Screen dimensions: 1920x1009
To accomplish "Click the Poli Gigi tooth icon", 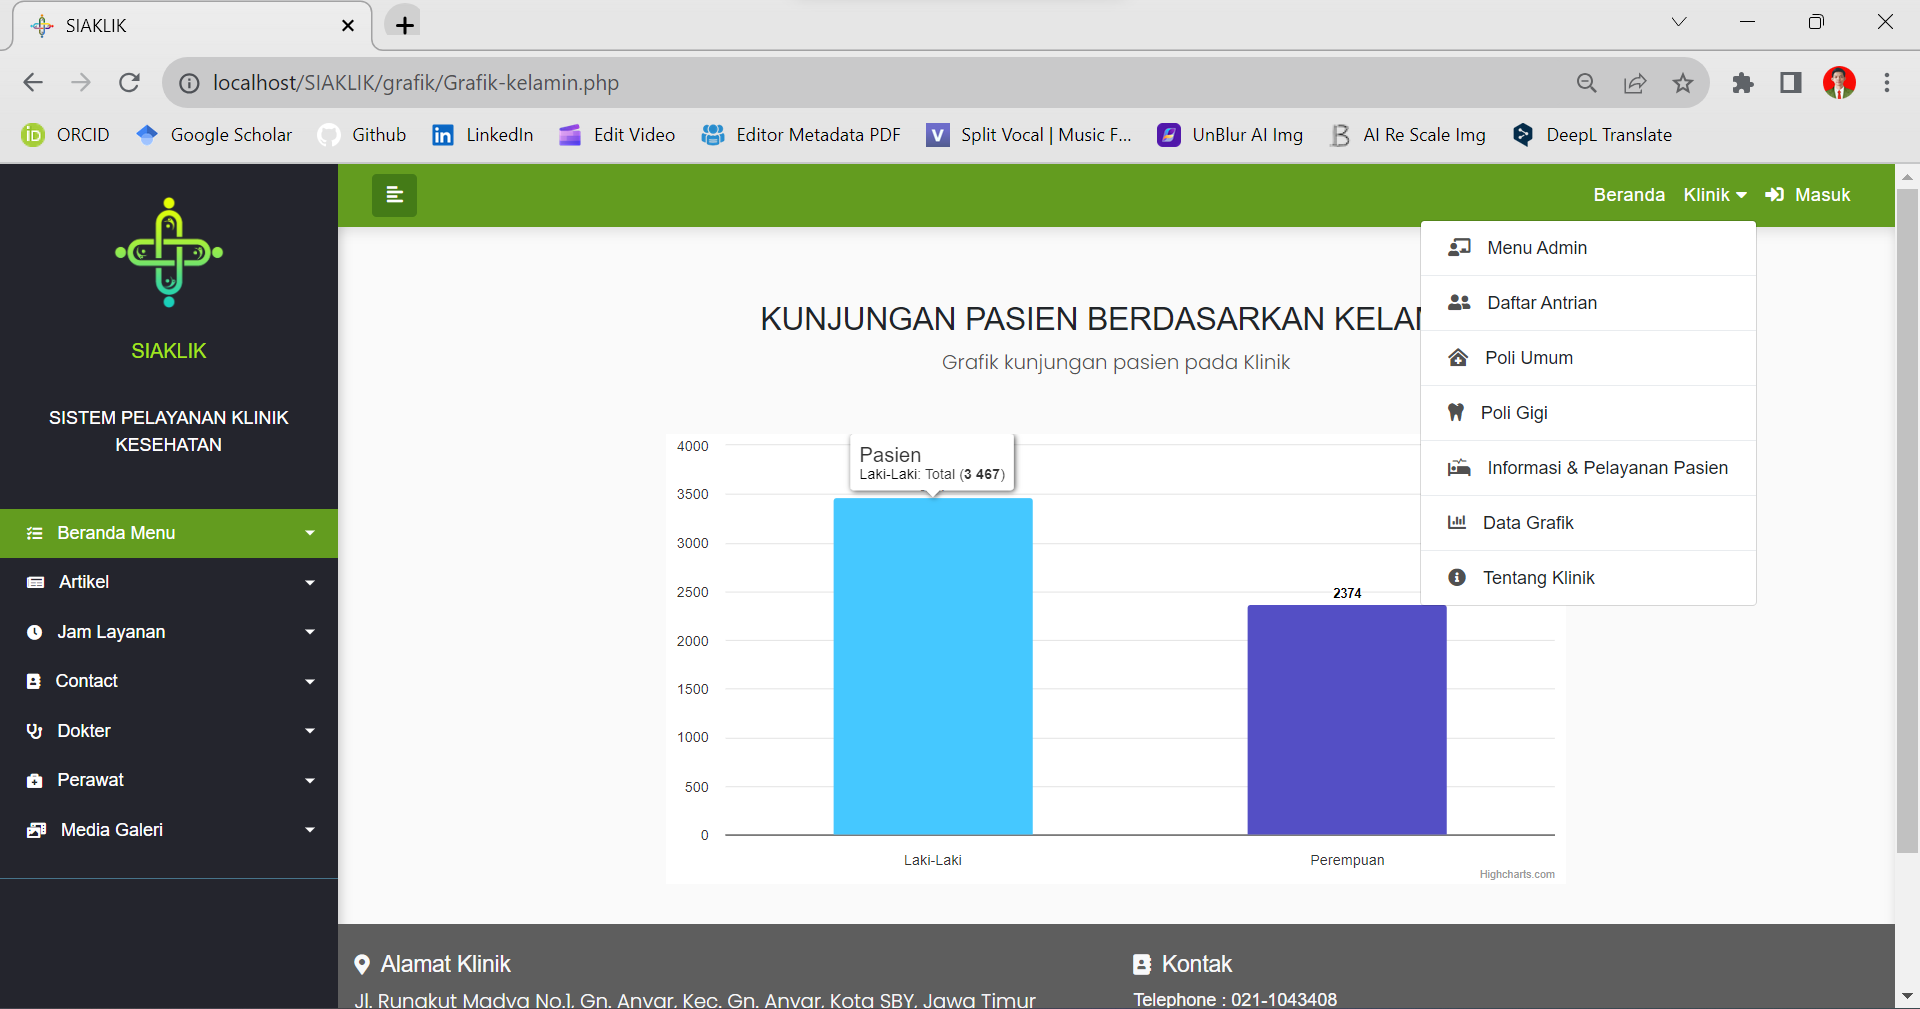I will click(1456, 412).
